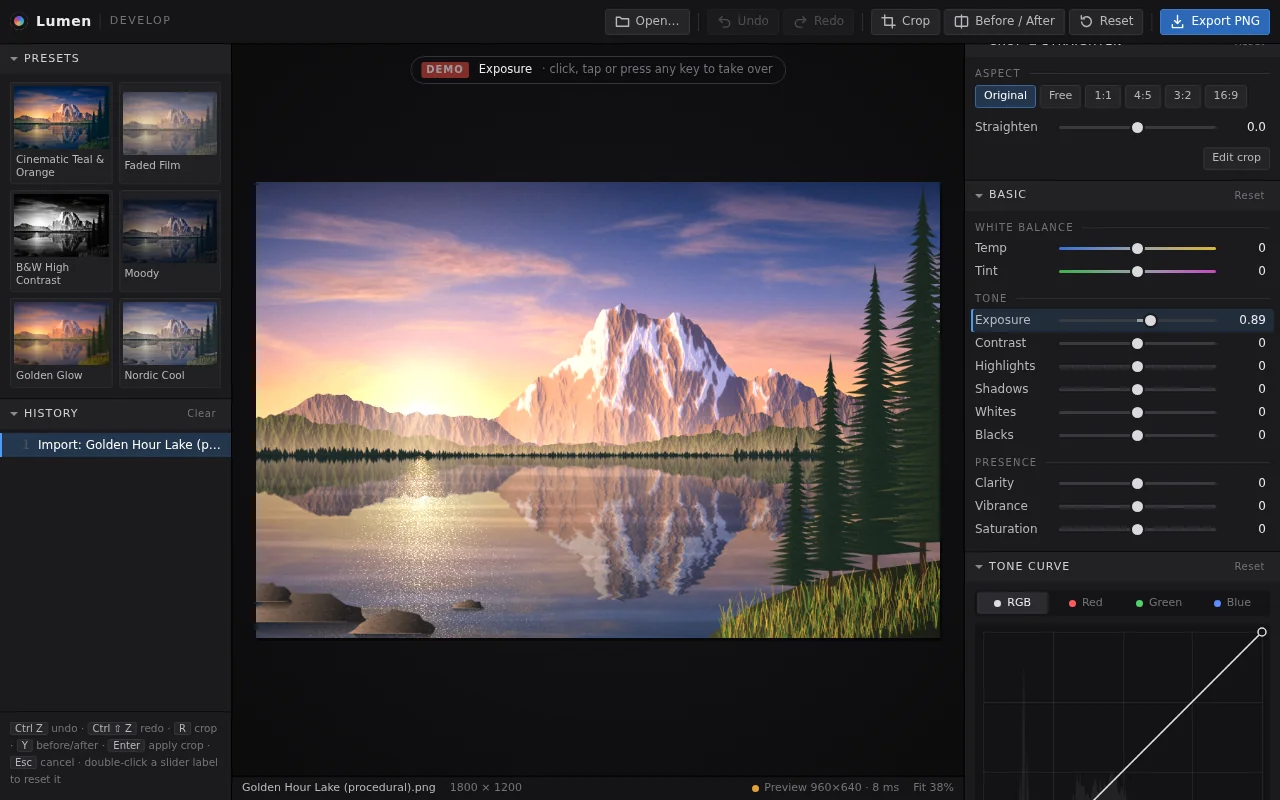Toggle the Before / After comparison view

pyautogui.click(x=1004, y=21)
